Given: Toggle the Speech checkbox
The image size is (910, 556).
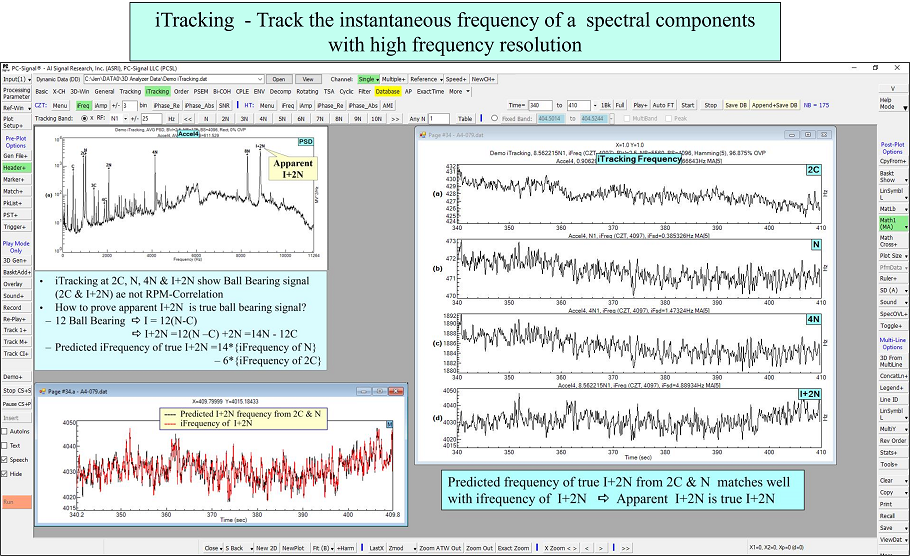Looking at the screenshot, I should 5,459.
